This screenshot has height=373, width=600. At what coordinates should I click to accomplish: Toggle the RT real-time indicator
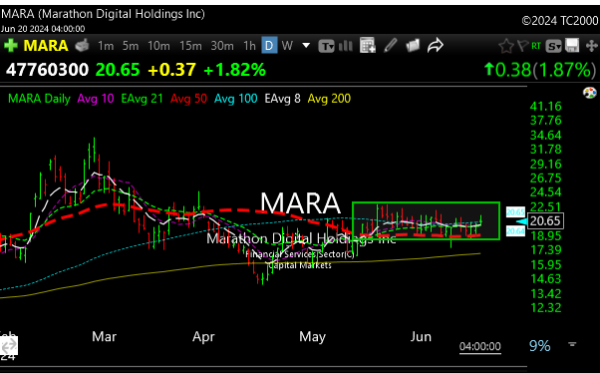[536, 46]
